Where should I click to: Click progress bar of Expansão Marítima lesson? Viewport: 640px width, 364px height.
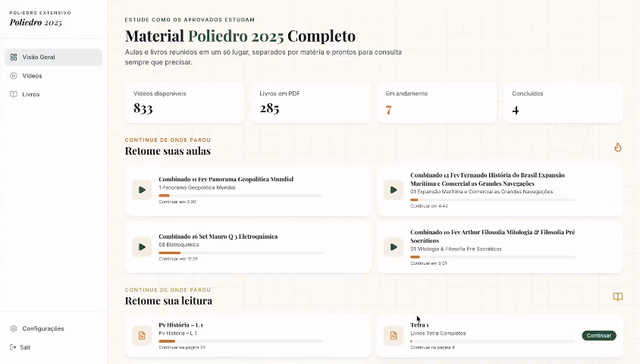click(493, 200)
